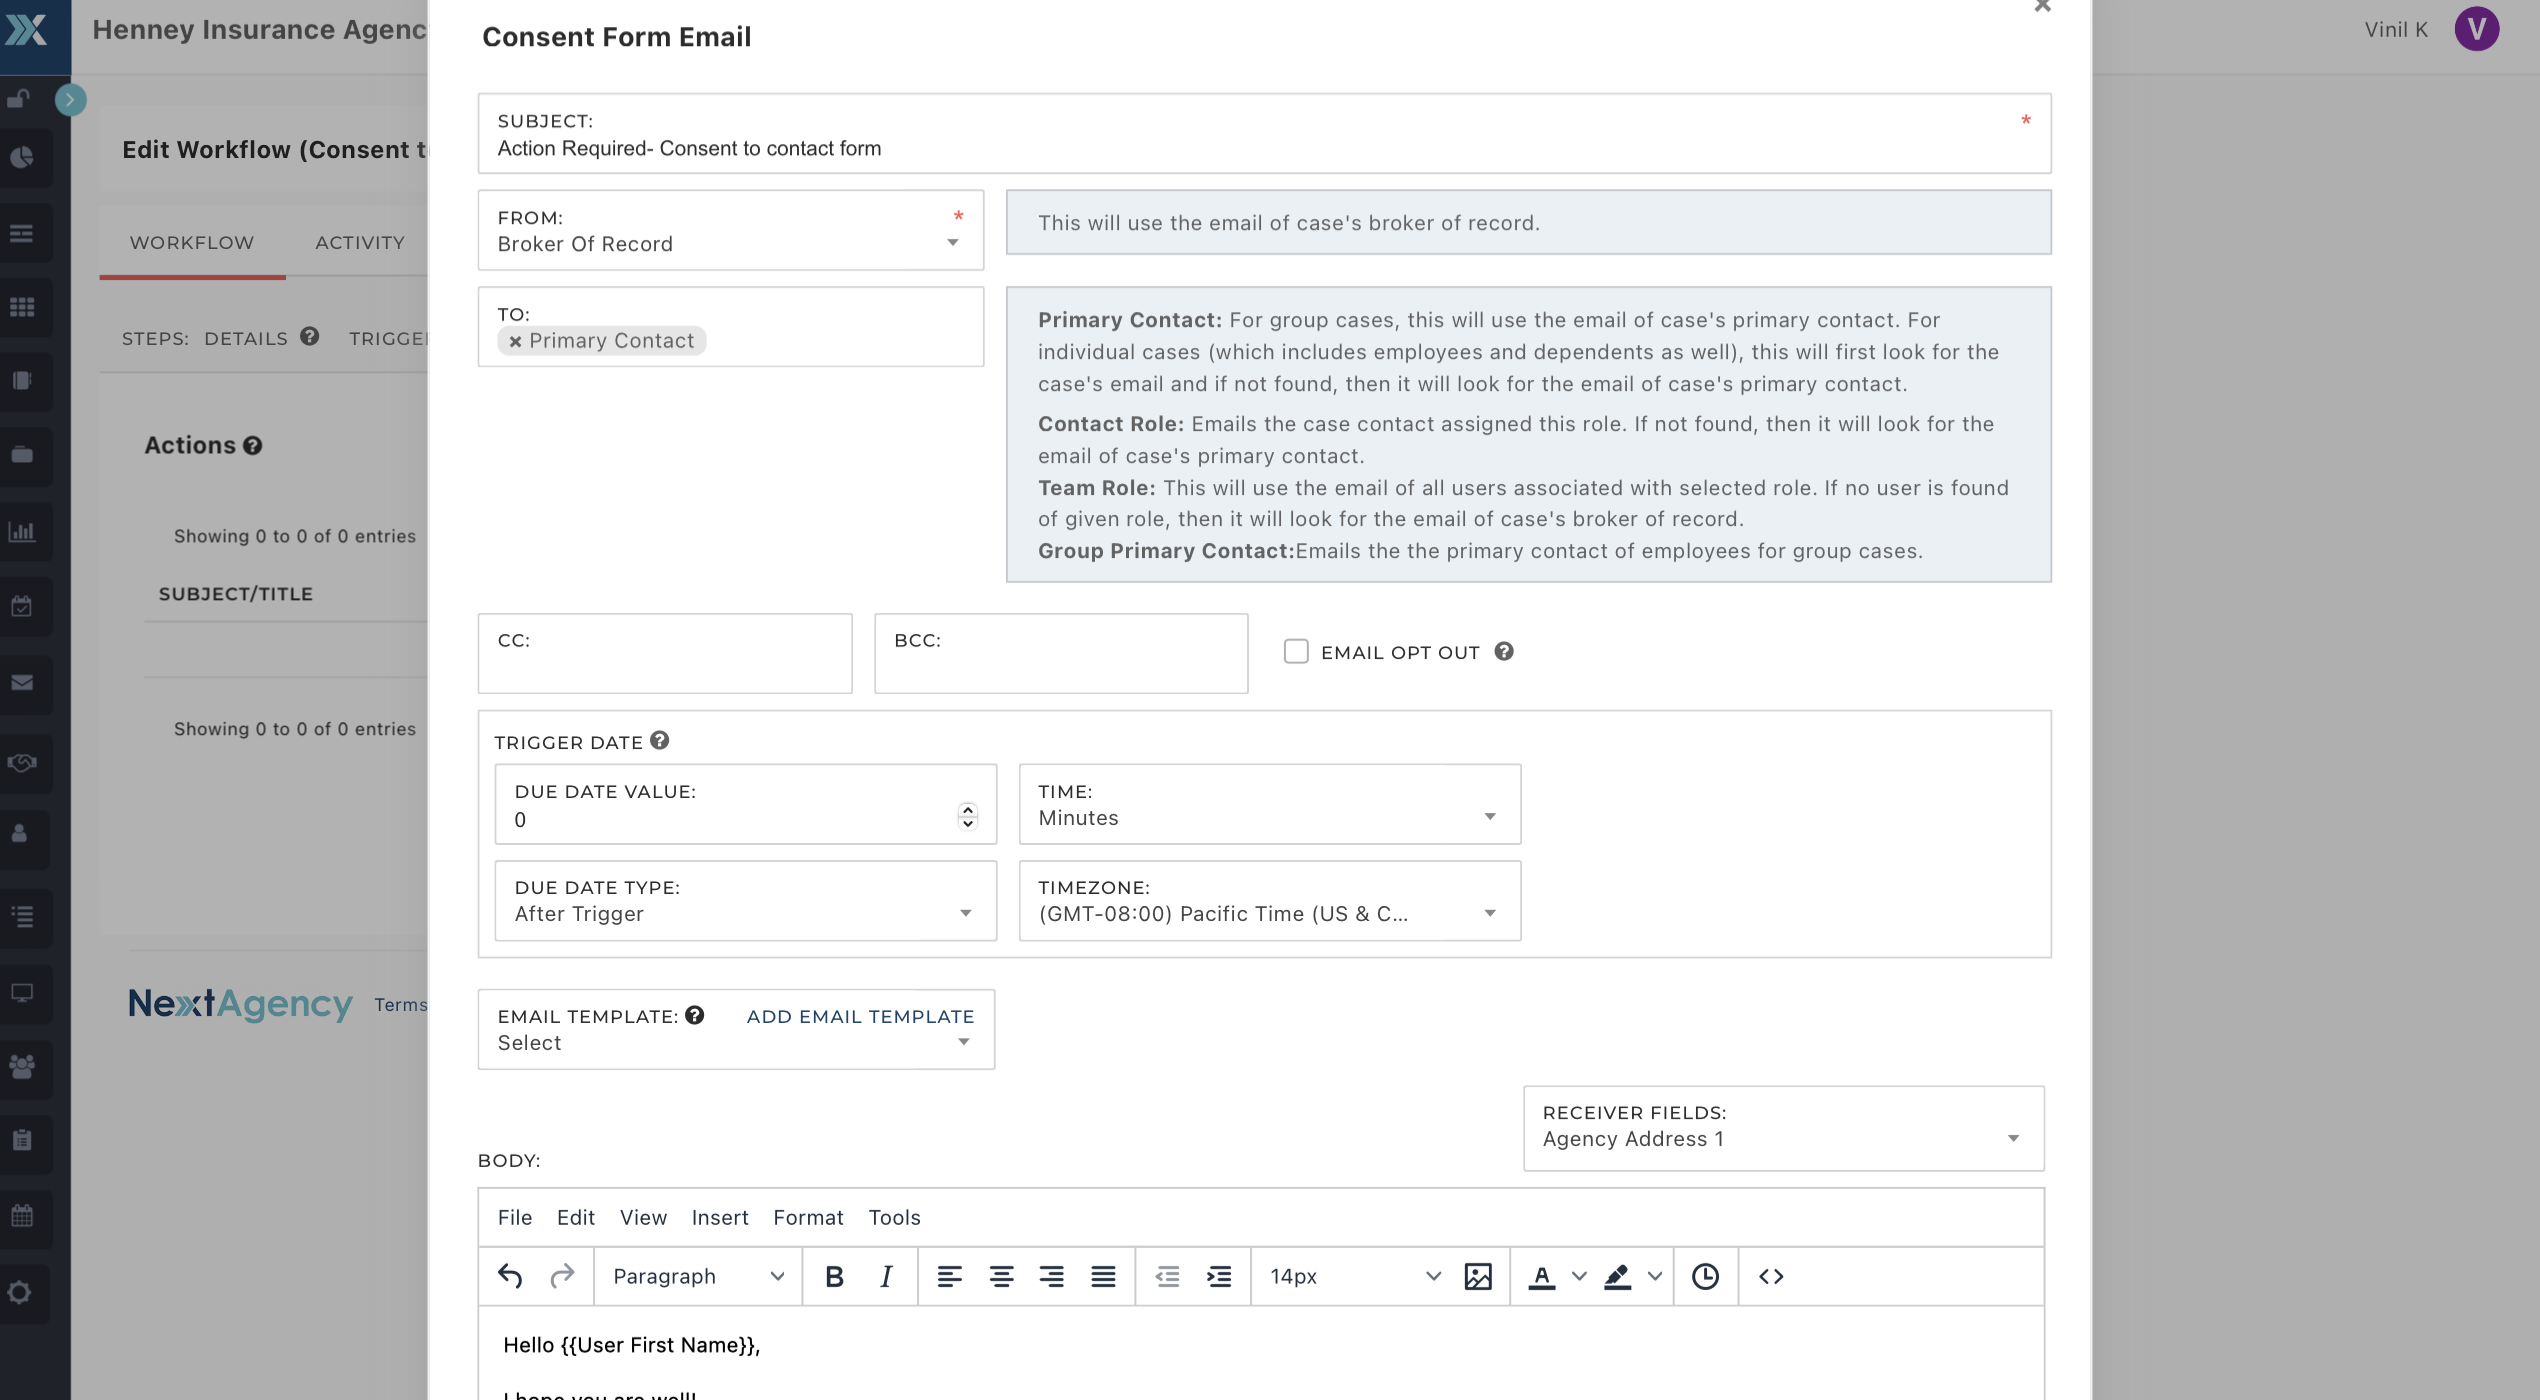The height and width of the screenshot is (1400, 2540).
Task: Click the insert date/time clock icon
Action: tap(1704, 1276)
